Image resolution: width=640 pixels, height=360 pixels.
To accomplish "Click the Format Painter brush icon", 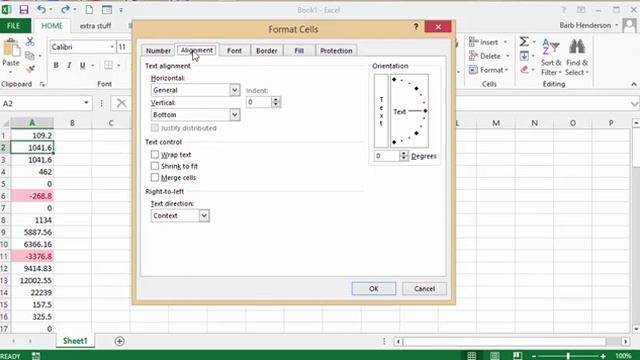I will [30, 69].
